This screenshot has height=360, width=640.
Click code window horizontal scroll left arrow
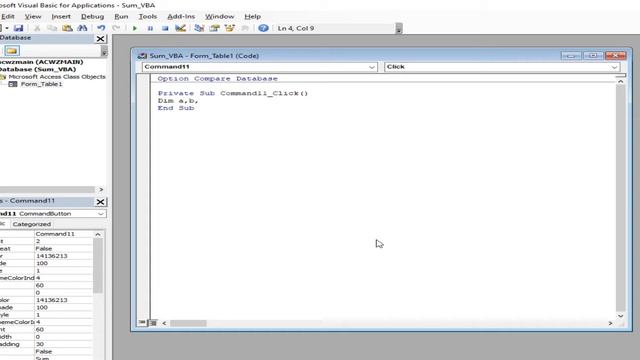pos(164,323)
